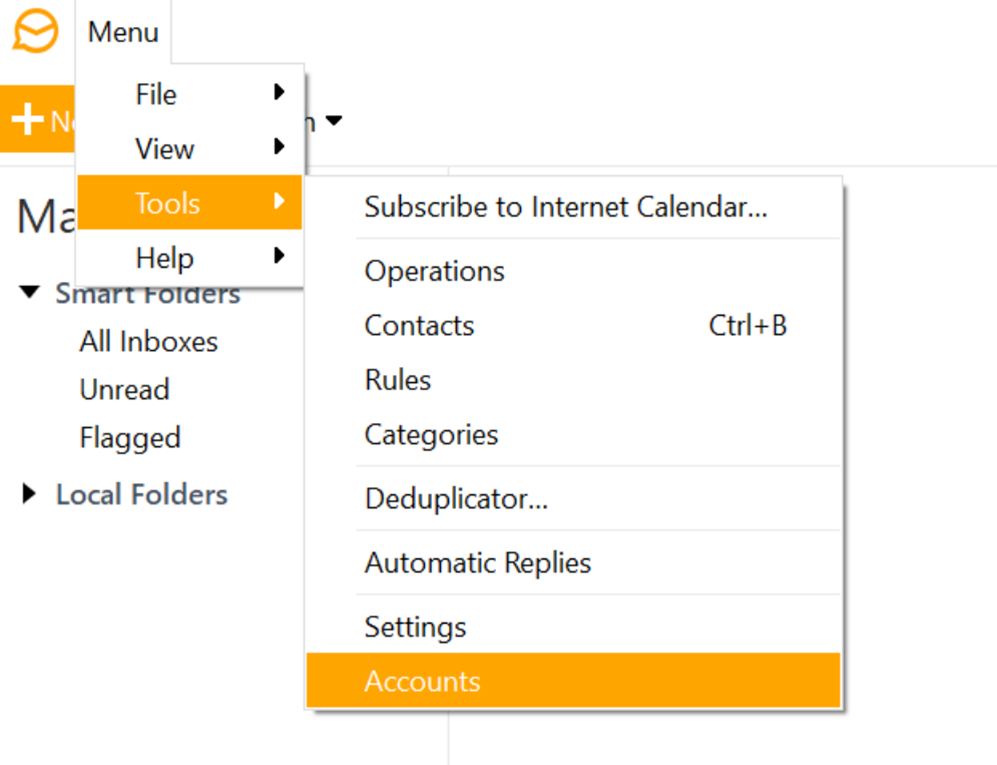Click the eM Client logo icon
Image resolution: width=997 pixels, height=765 pixels.
point(37,31)
